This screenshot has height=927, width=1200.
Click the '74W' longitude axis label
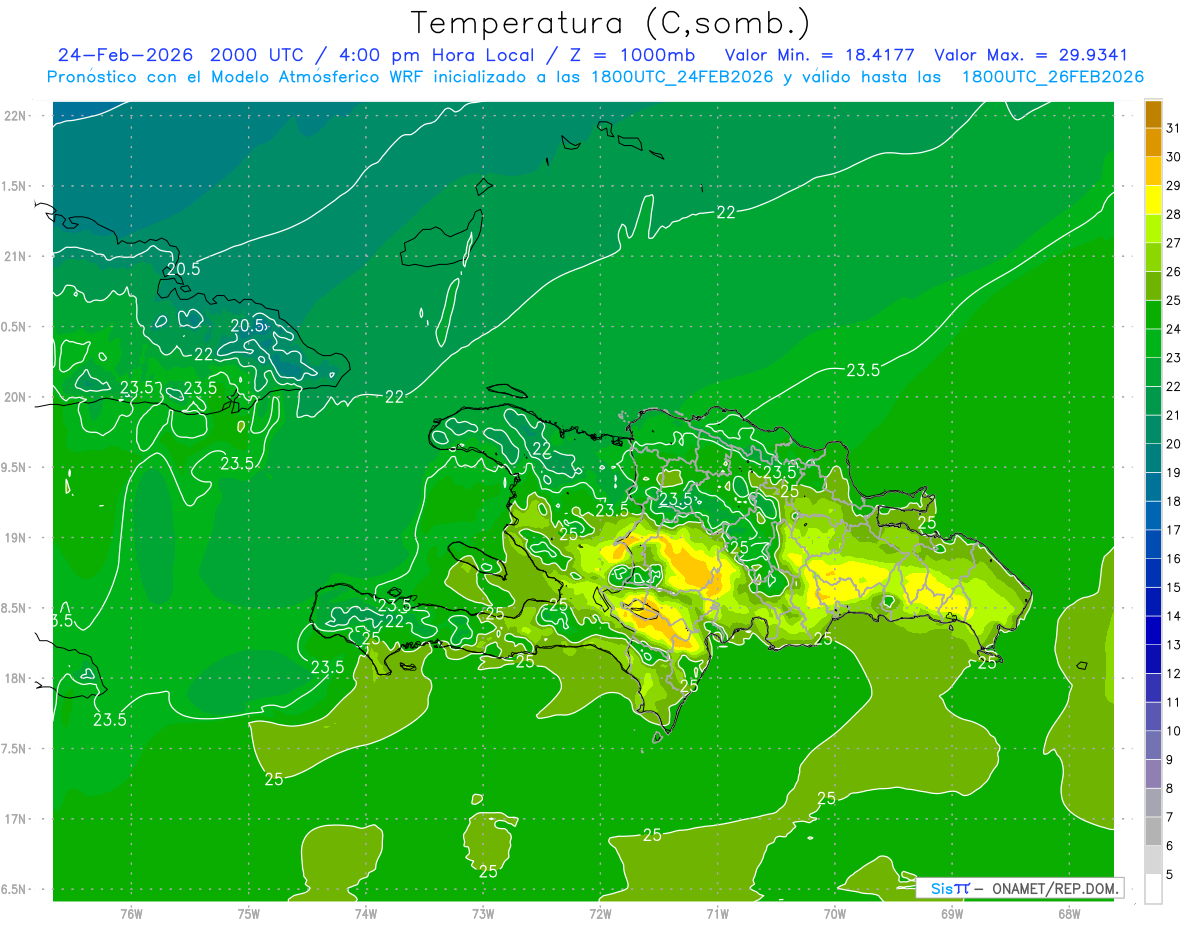366,913
